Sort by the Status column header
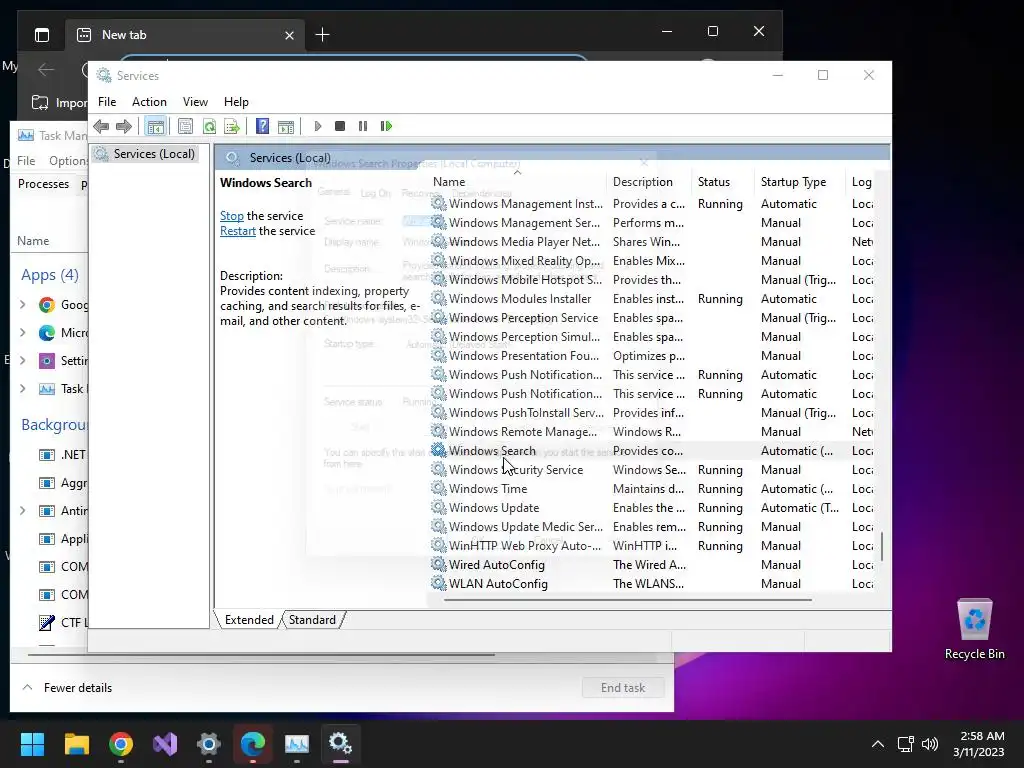The width and height of the screenshot is (1024, 768). [722, 182]
